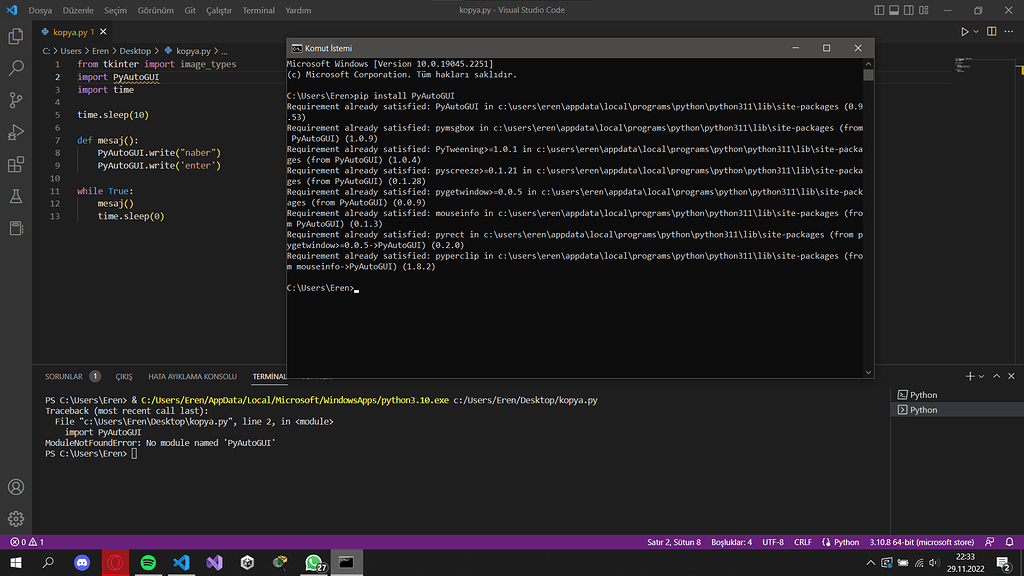Open WhatsApp from the taskbar
This screenshot has width=1024, height=576.
click(314, 562)
